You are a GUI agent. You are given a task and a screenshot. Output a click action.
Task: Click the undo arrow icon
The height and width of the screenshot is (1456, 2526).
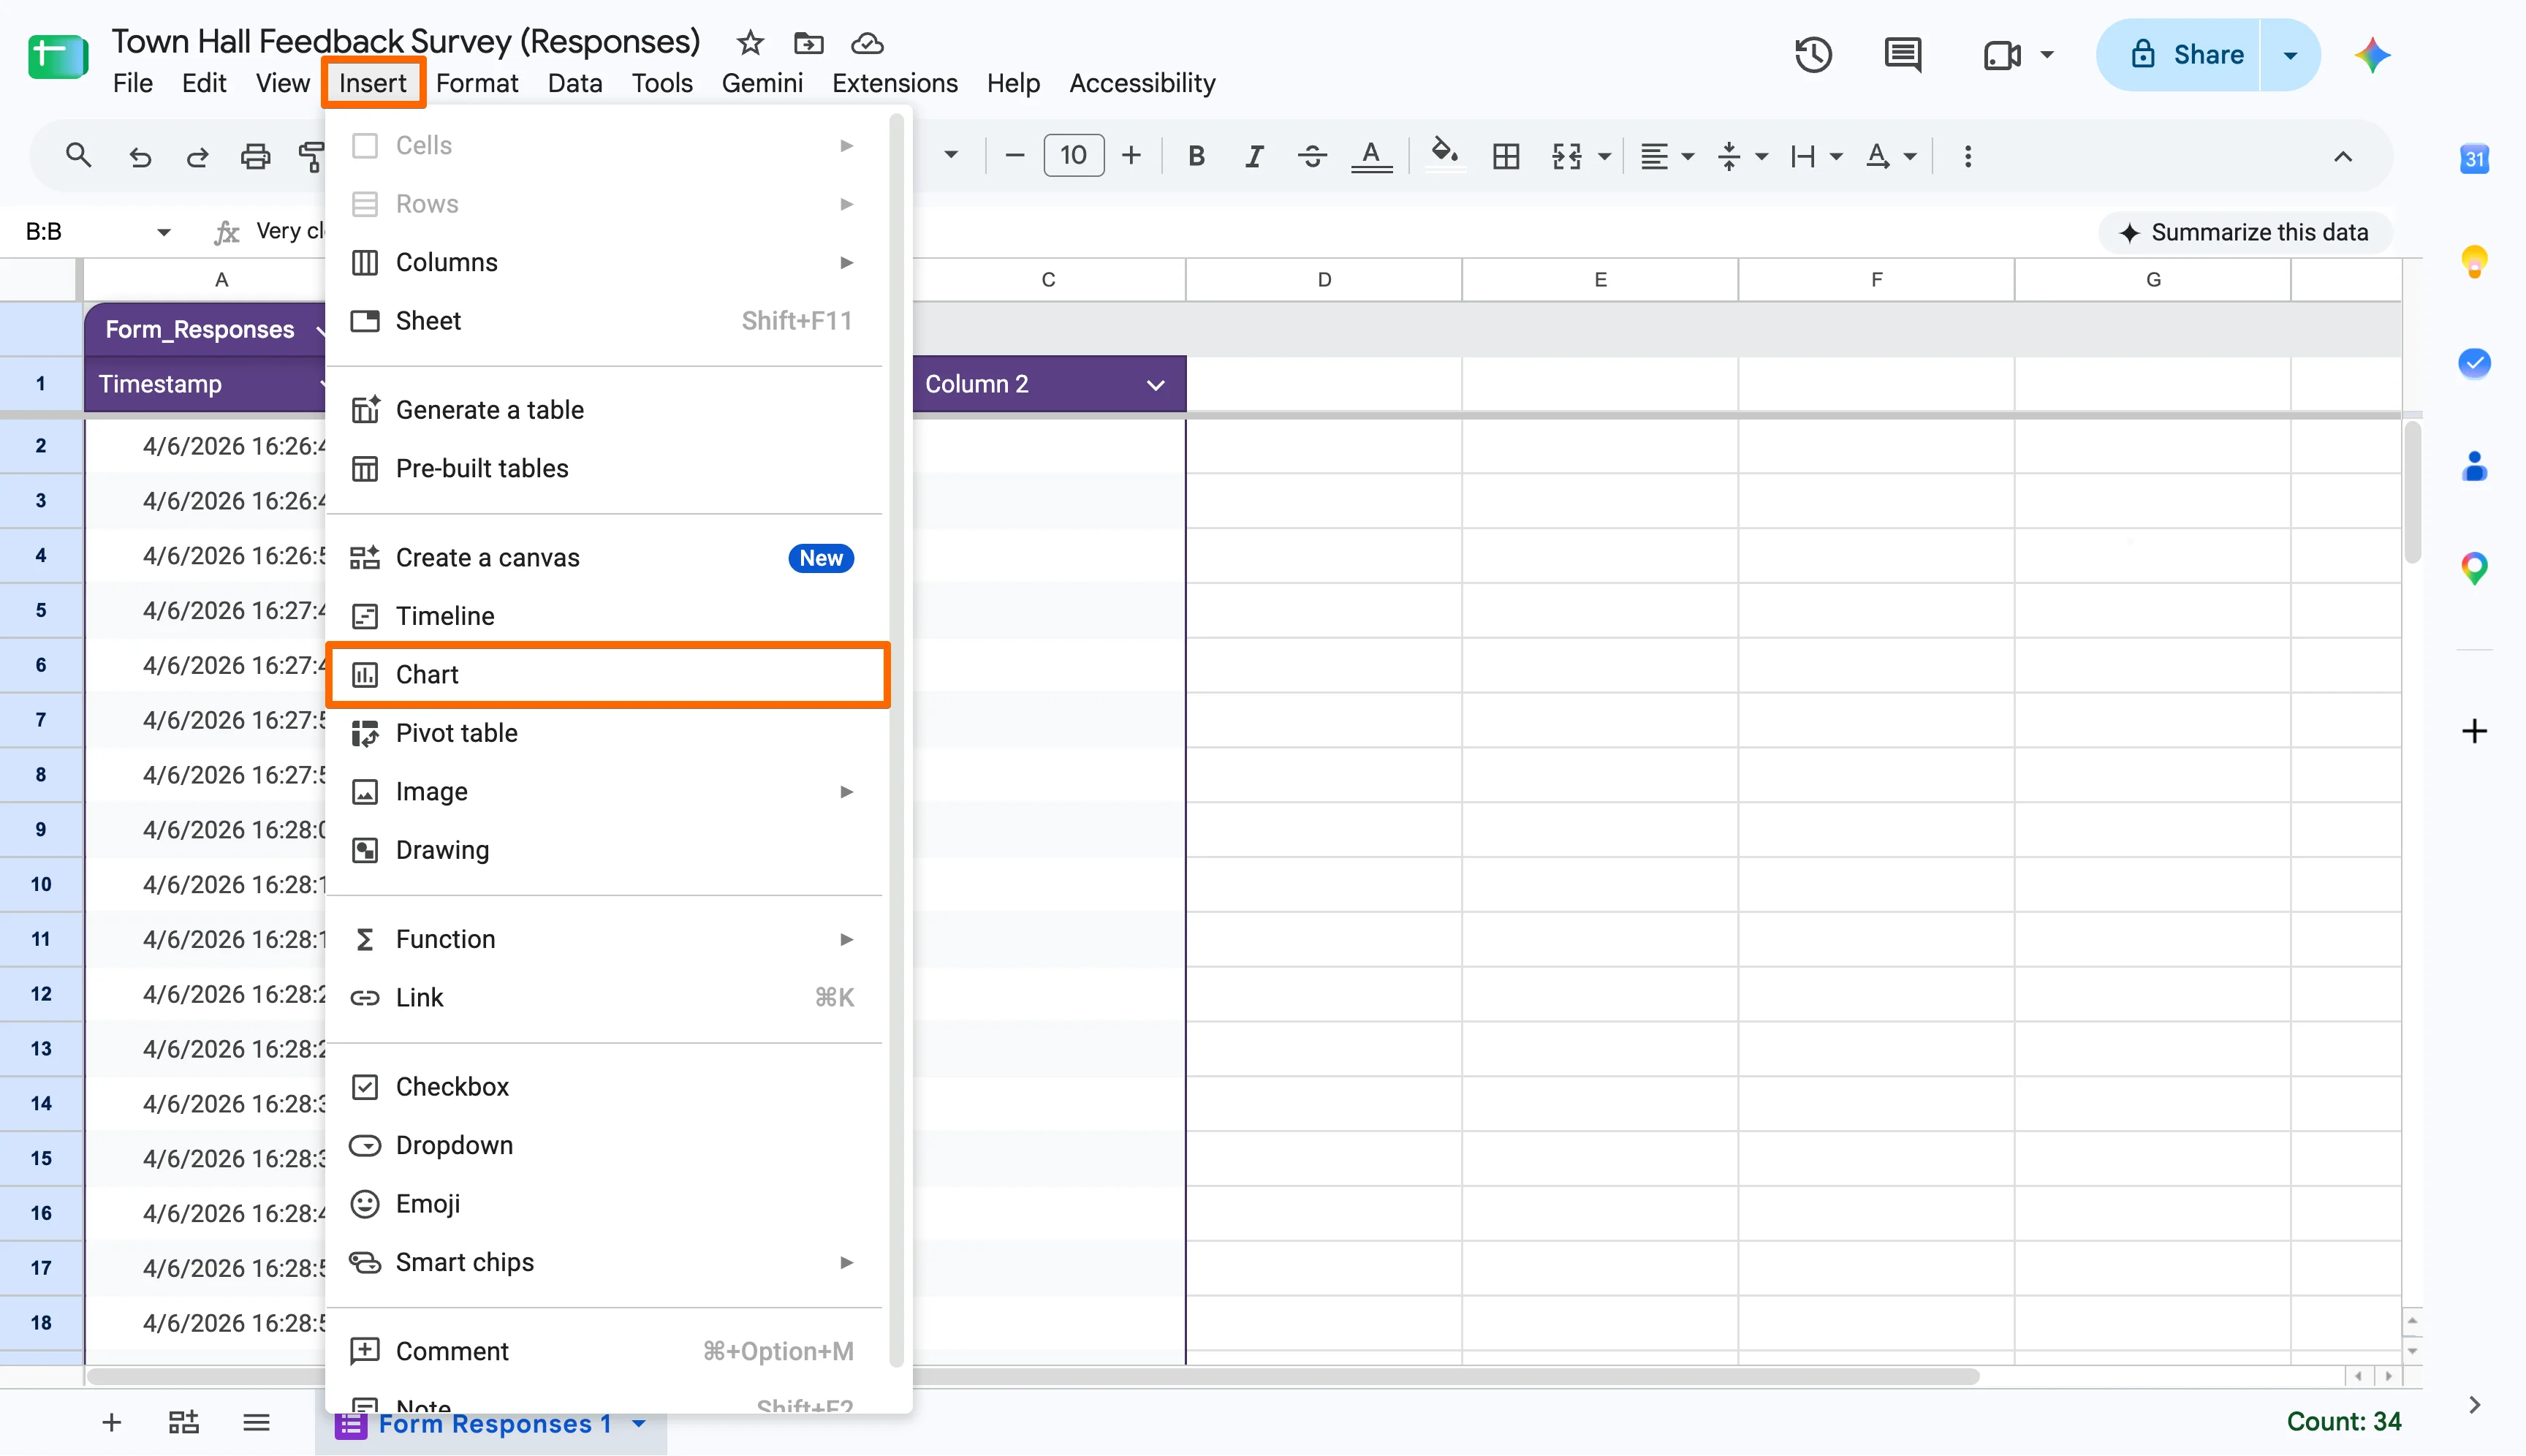140,156
